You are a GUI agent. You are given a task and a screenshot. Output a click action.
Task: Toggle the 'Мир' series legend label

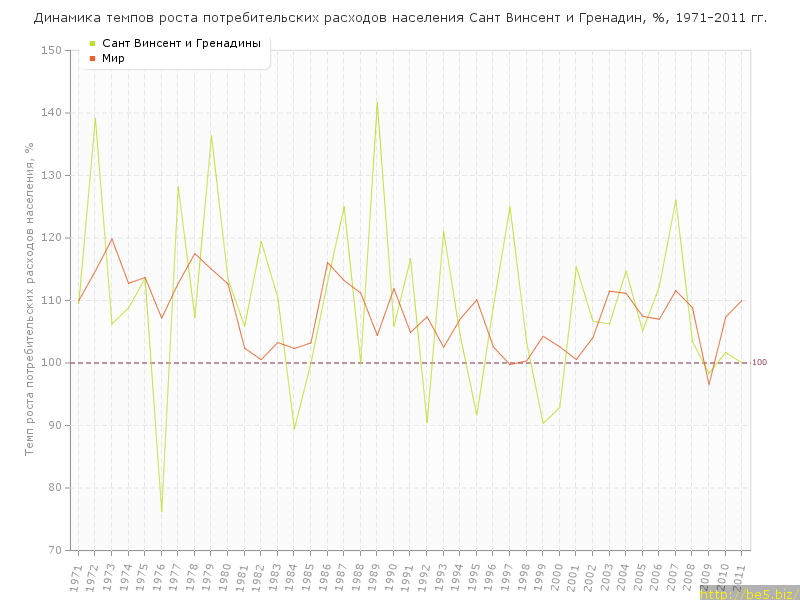point(113,58)
